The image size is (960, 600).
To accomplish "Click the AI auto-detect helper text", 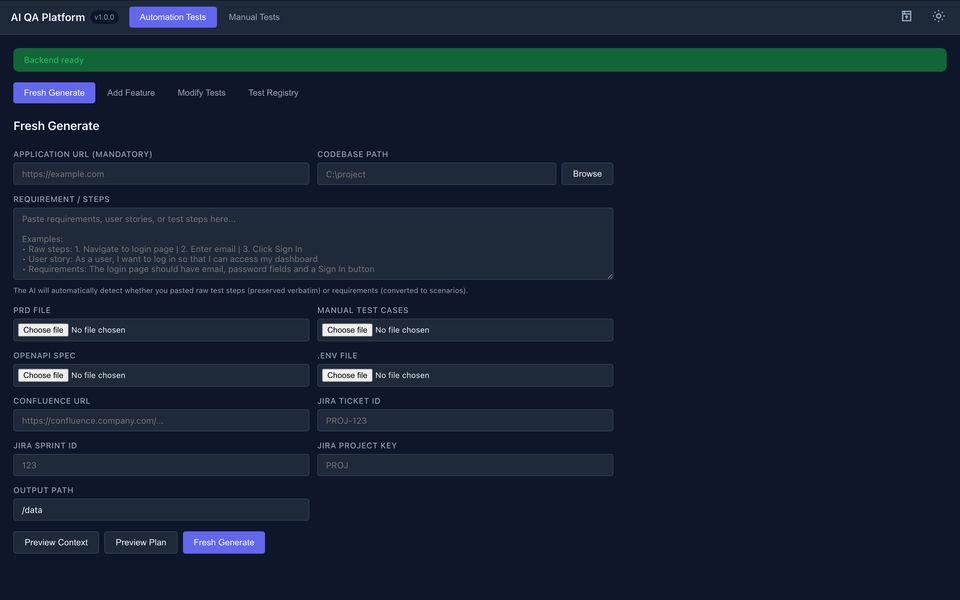I will pos(241,291).
